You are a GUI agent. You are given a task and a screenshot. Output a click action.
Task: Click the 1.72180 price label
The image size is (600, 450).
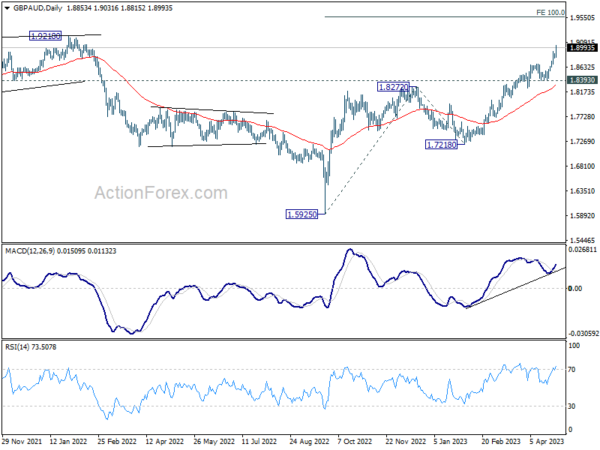[441, 145]
